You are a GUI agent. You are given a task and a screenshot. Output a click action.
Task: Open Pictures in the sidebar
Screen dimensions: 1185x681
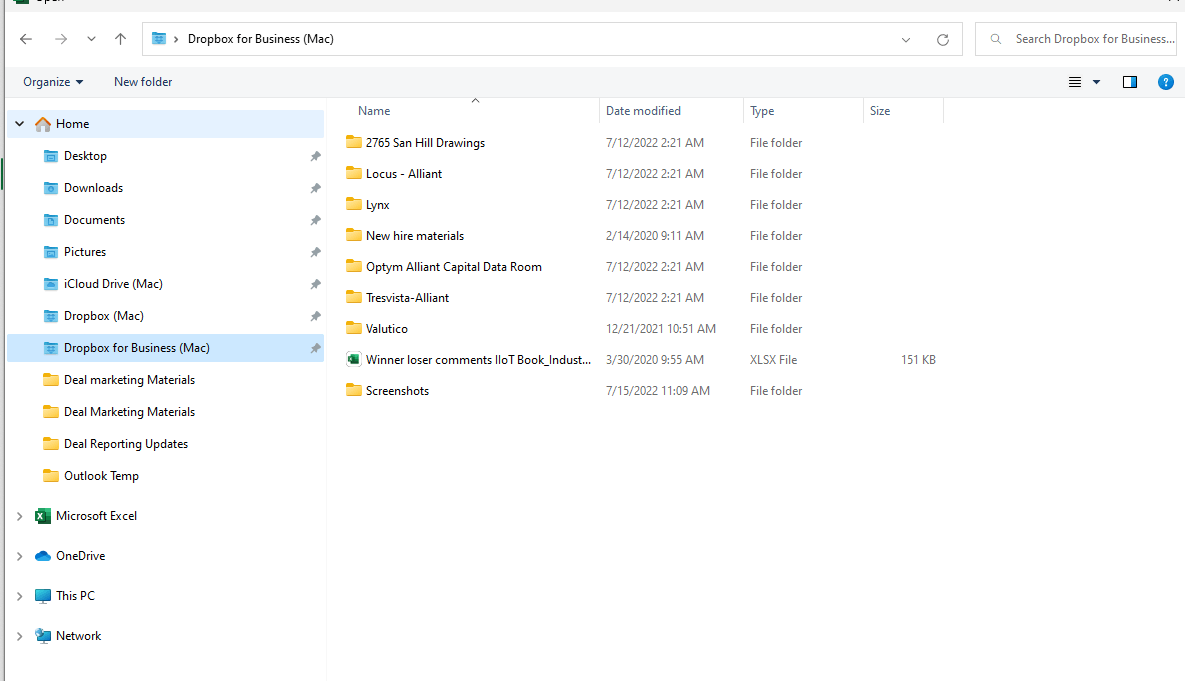coord(85,252)
